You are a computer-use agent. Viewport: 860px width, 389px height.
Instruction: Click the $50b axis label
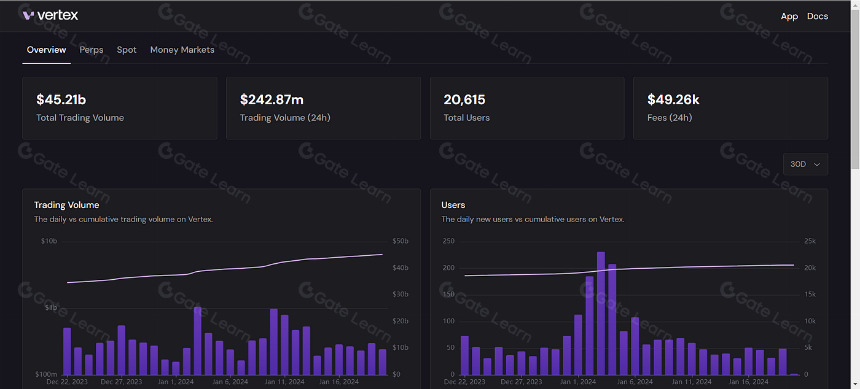pyautogui.click(x=401, y=241)
